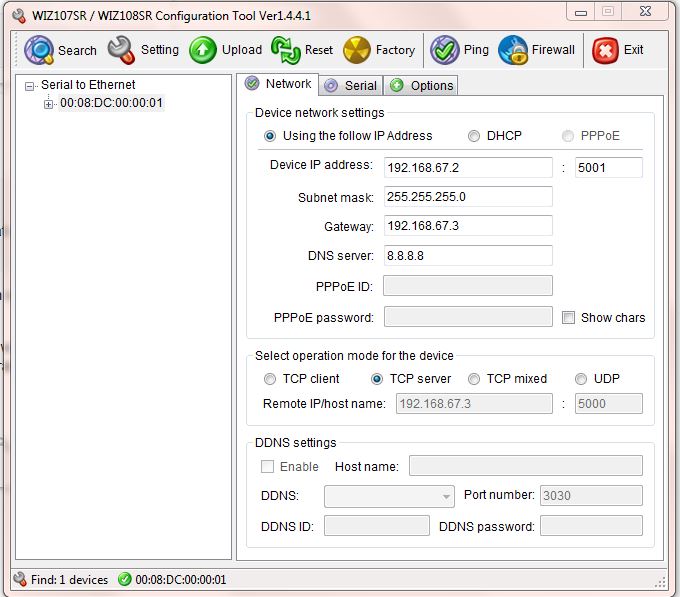Minimize the Configuration Tool window
The width and height of the screenshot is (680, 597).
581,12
